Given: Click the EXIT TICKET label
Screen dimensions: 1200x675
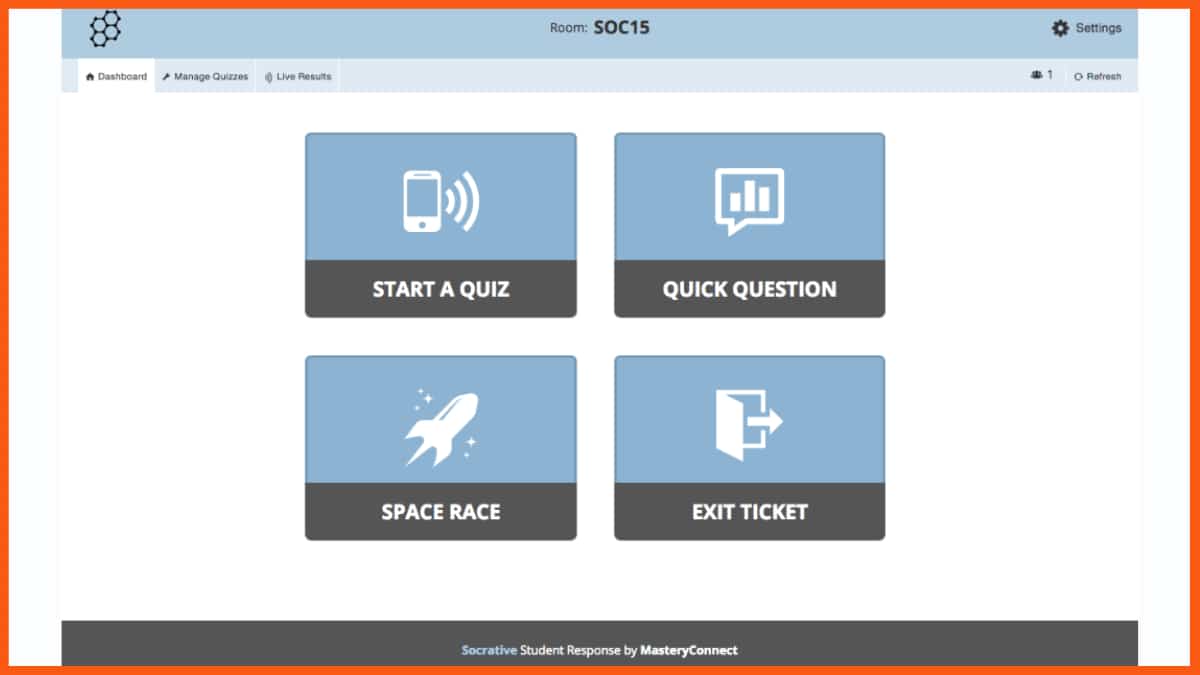Looking at the screenshot, I should coord(750,512).
